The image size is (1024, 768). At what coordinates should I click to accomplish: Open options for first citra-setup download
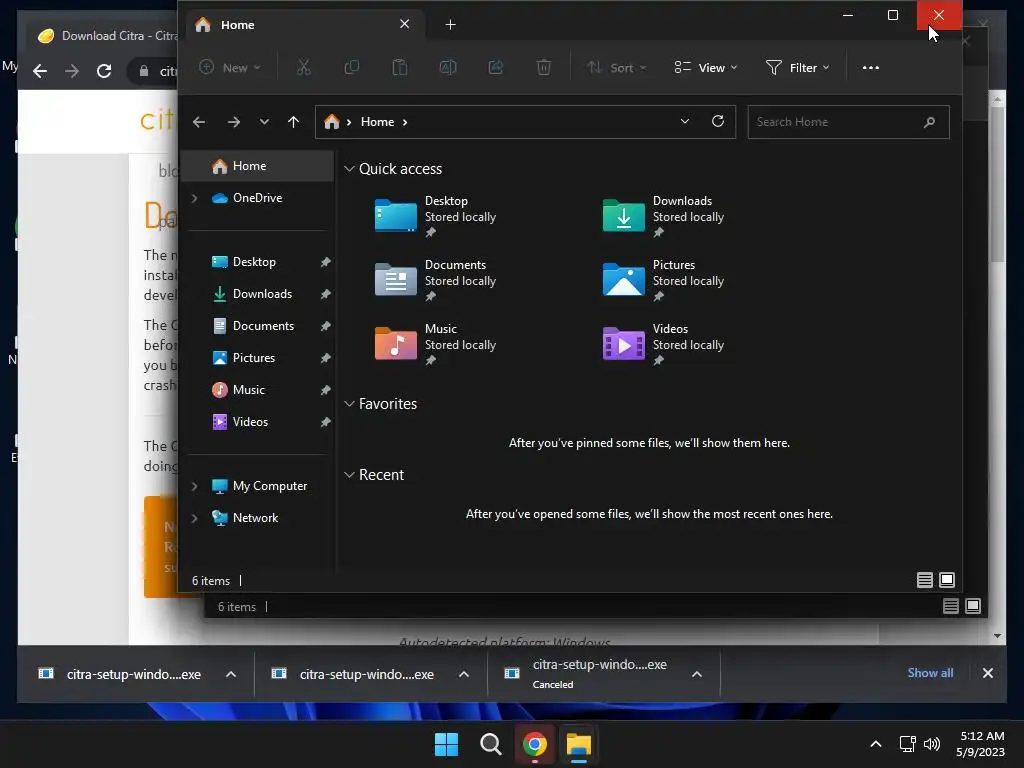point(231,674)
